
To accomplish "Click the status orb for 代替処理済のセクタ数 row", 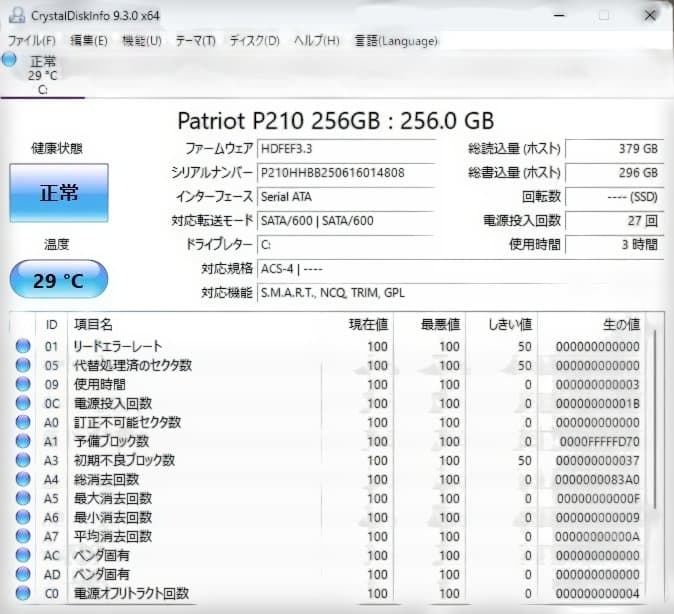I will tap(23, 365).
